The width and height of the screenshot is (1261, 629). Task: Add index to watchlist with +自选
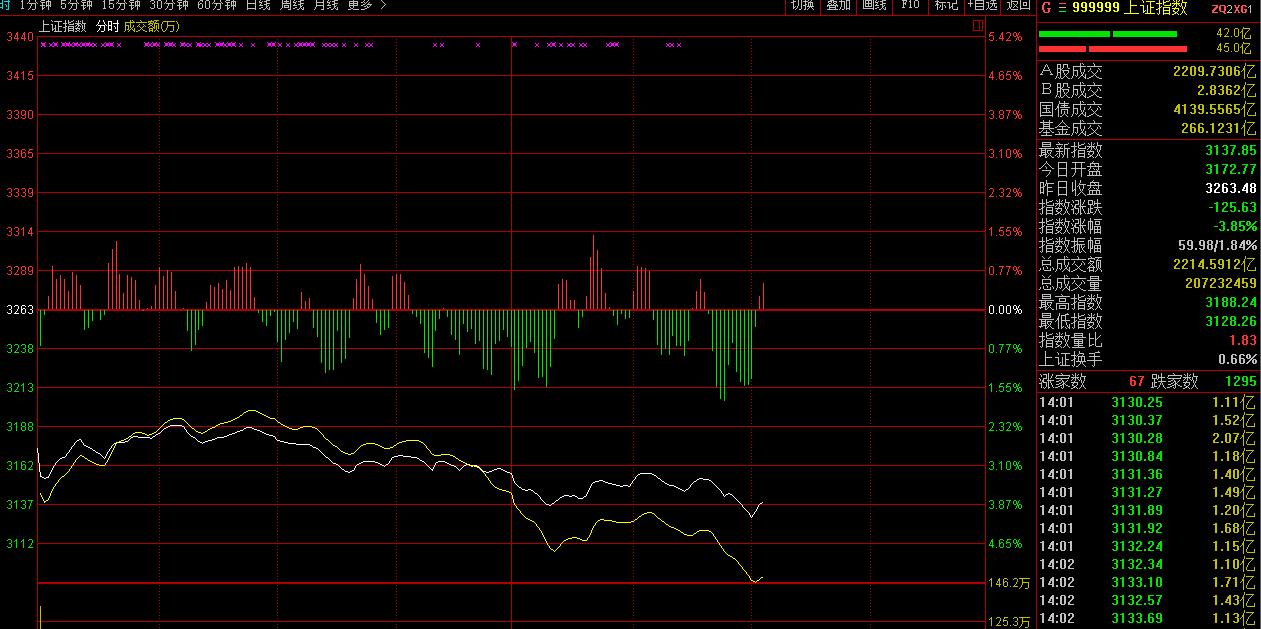[982, 5]
